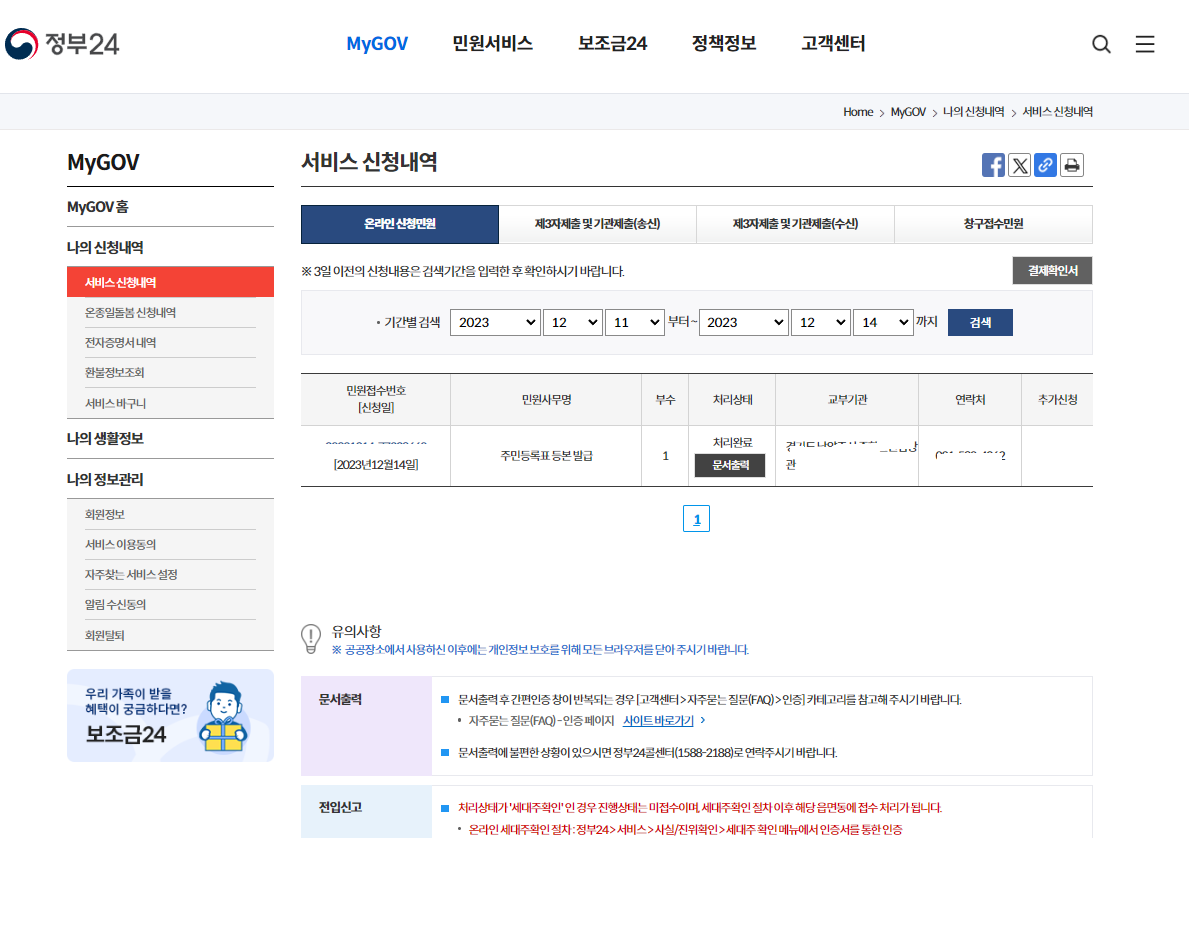Print the page using the printer icon
Image resolution: width=1189 pixels, height=943 pixels.
tap(1071, 165)
